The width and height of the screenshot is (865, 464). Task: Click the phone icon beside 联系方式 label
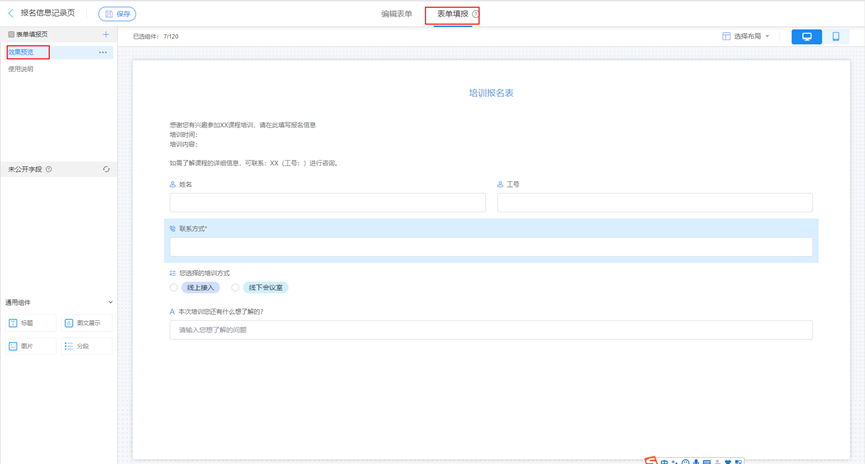173,228
